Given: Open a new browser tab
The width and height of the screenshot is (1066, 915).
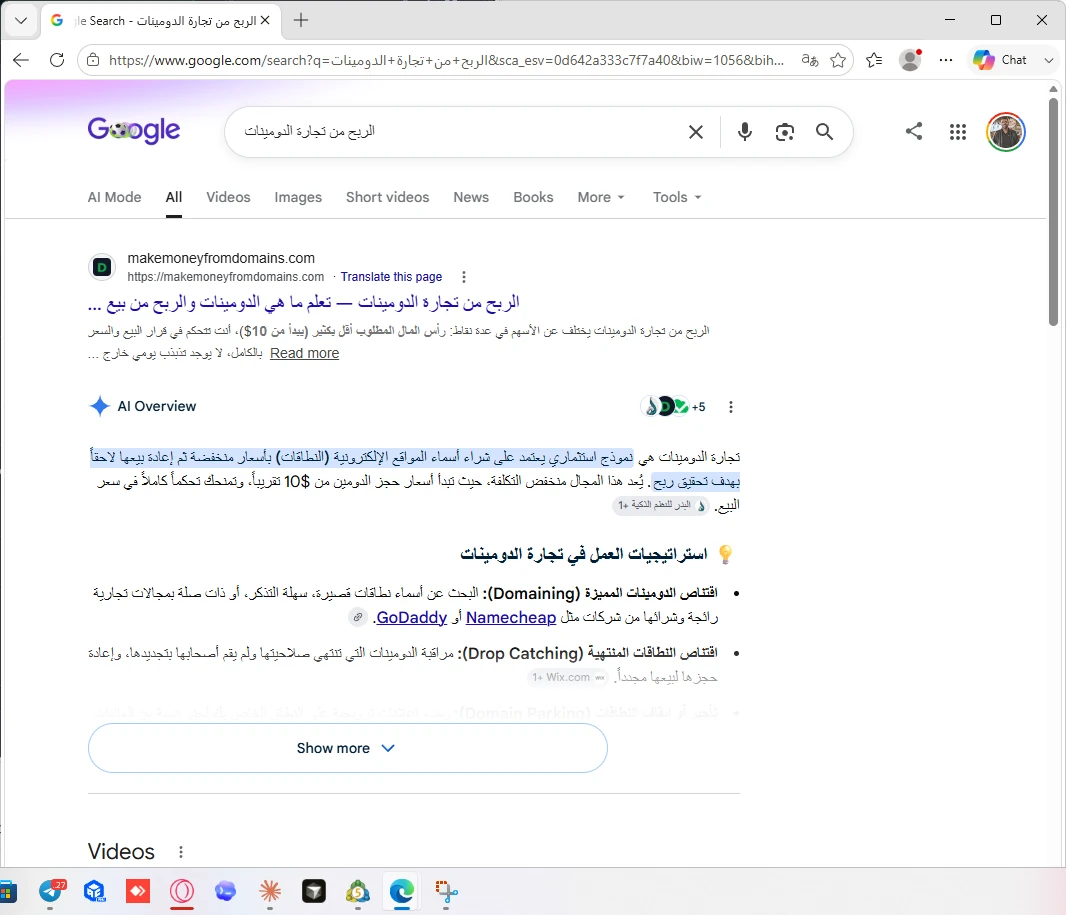Looking at the screenshot, I should coord(300,20).
